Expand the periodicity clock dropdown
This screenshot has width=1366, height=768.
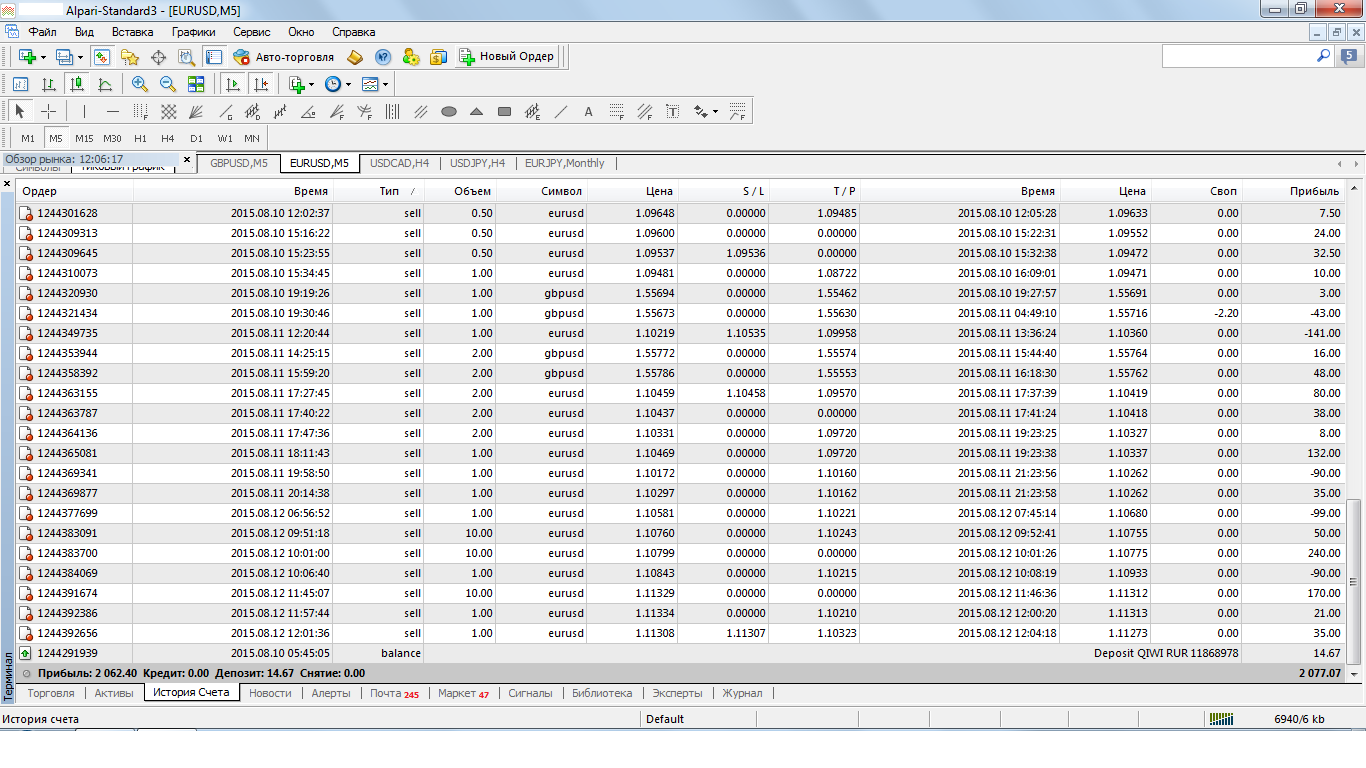click(348, 85)
